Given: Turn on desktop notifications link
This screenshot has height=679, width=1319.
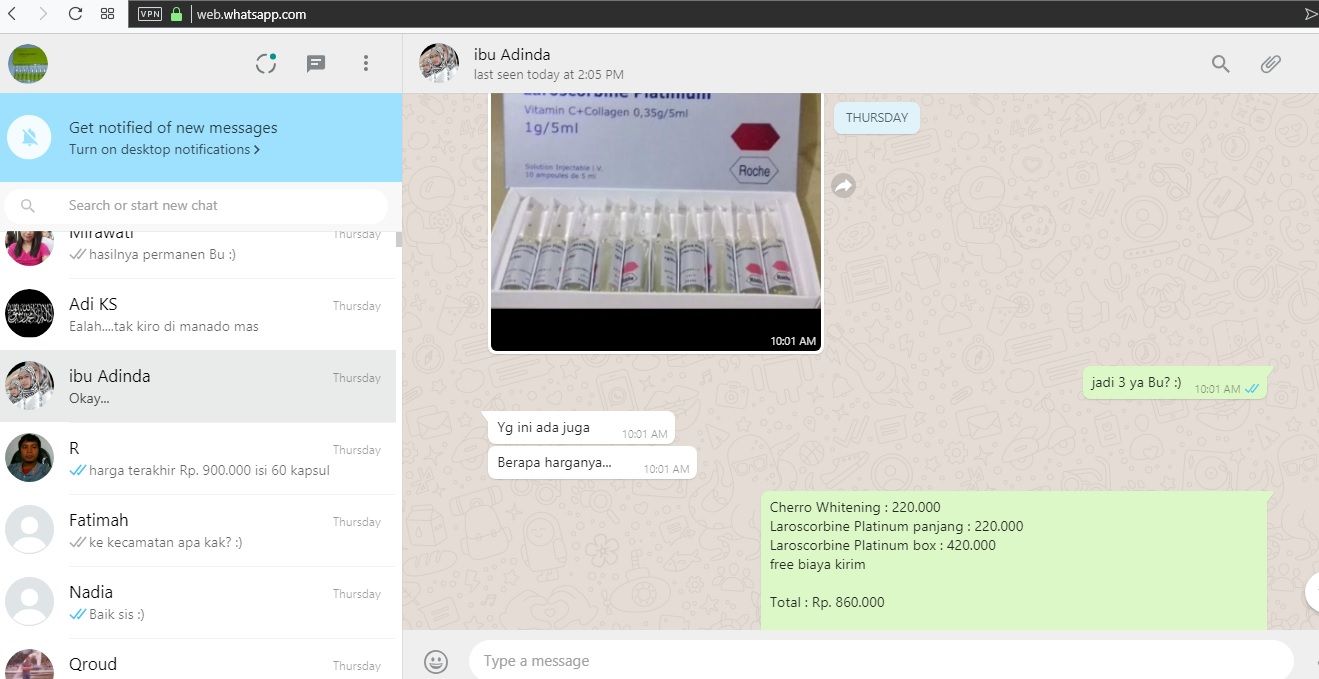Looking at the screenshot, I should pyautogui.click(x=165, y=149).
